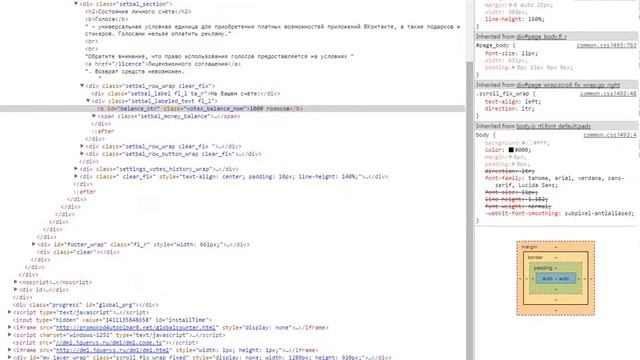Expand the noscript element
This screenshot has width=640, height=360.
click(x=16, y=282)
